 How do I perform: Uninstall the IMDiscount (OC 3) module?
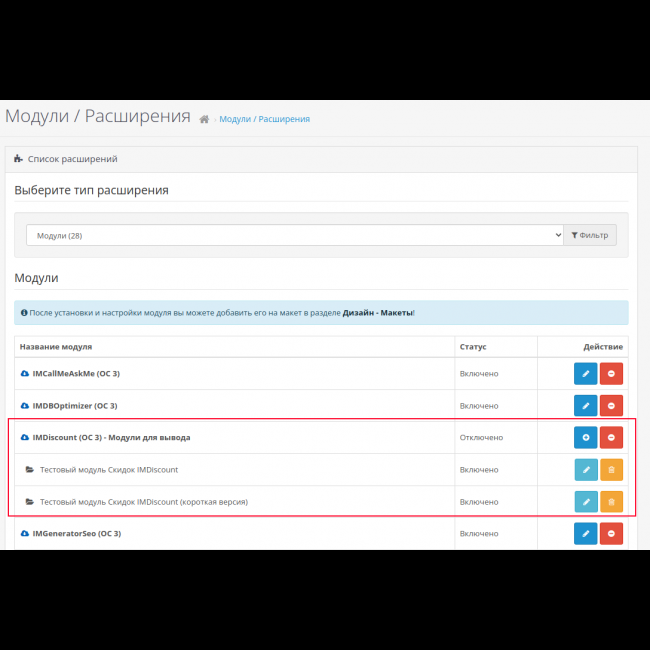coord(611,437)
